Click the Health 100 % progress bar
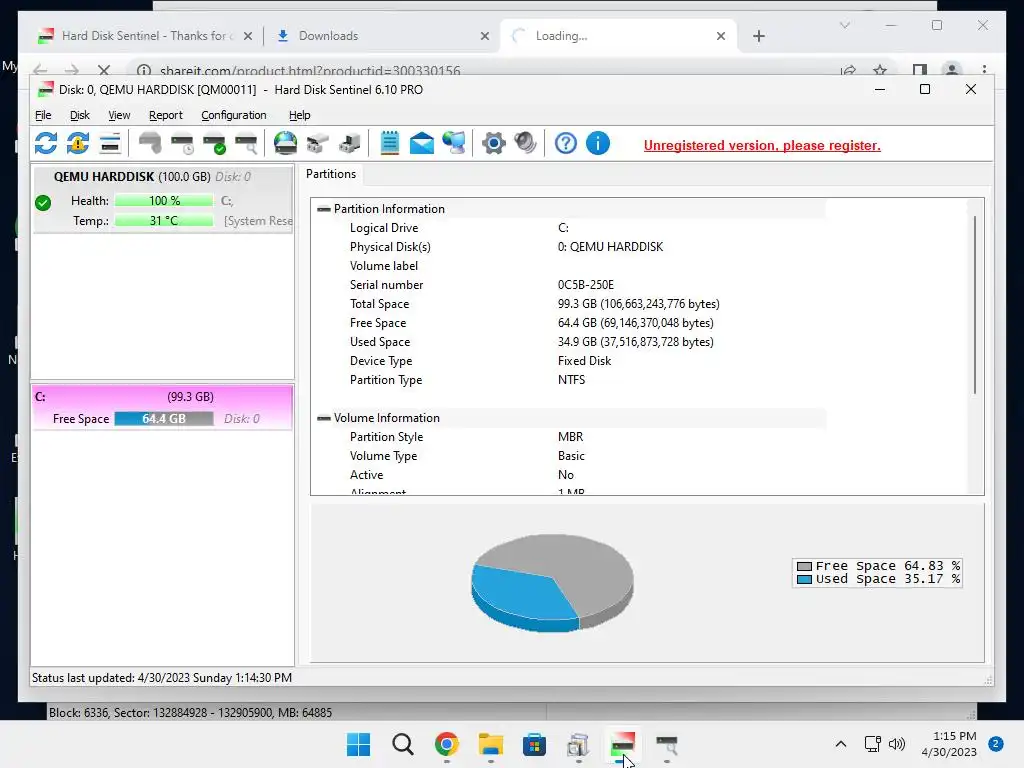Viewport: 1024px width, 768px height. [164, 200]
